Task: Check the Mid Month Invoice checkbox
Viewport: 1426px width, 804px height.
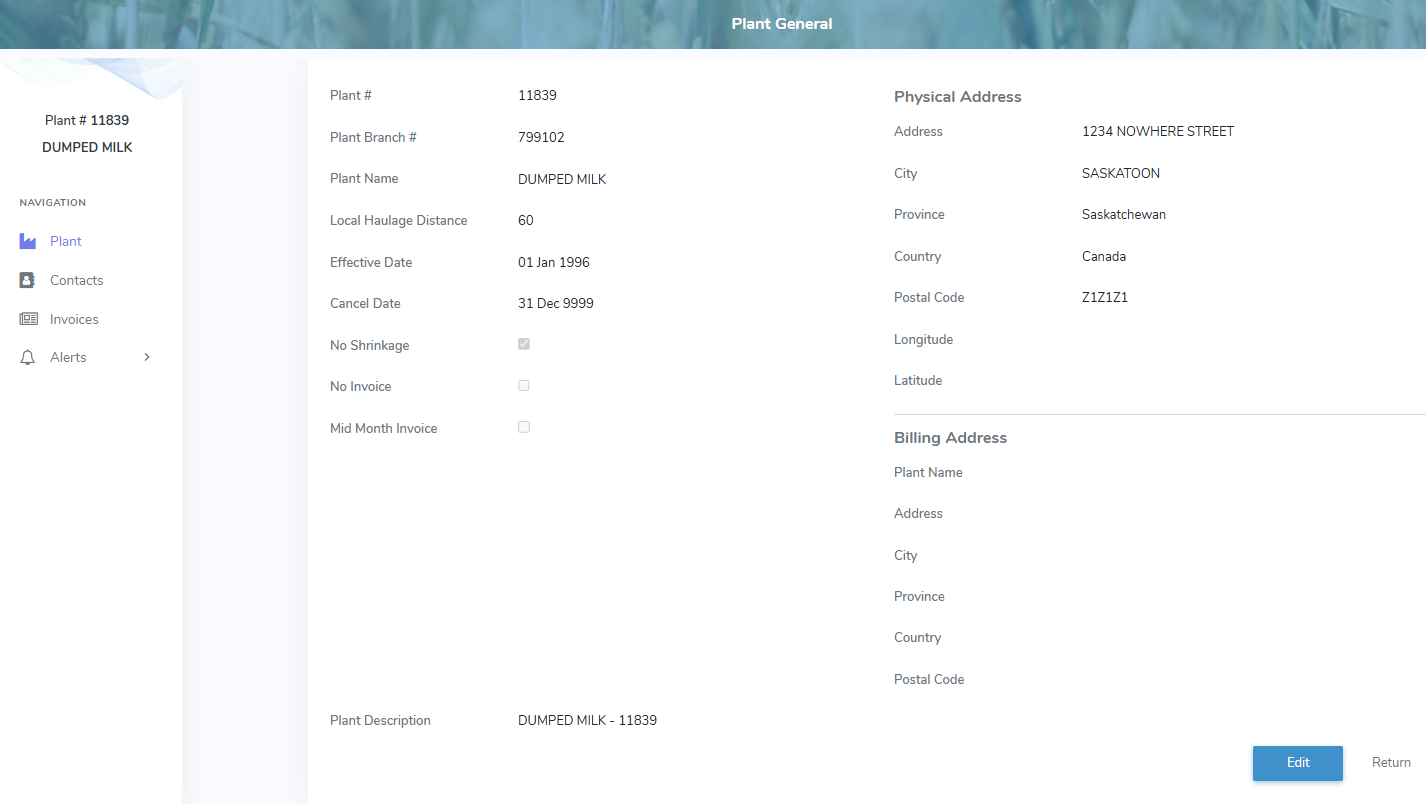Action: click(x=524, y=427)
